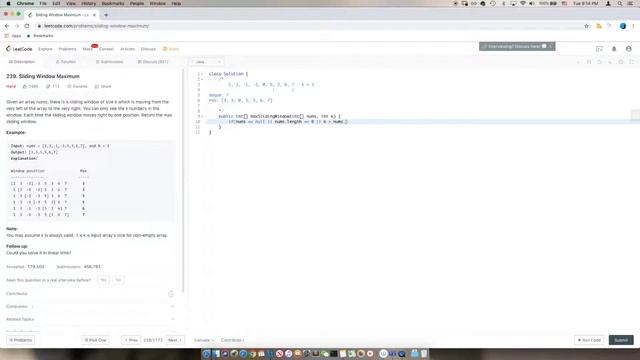Switch to the Submissions tab
Viewport: 640px width, 360px height.
pos(109,62)
